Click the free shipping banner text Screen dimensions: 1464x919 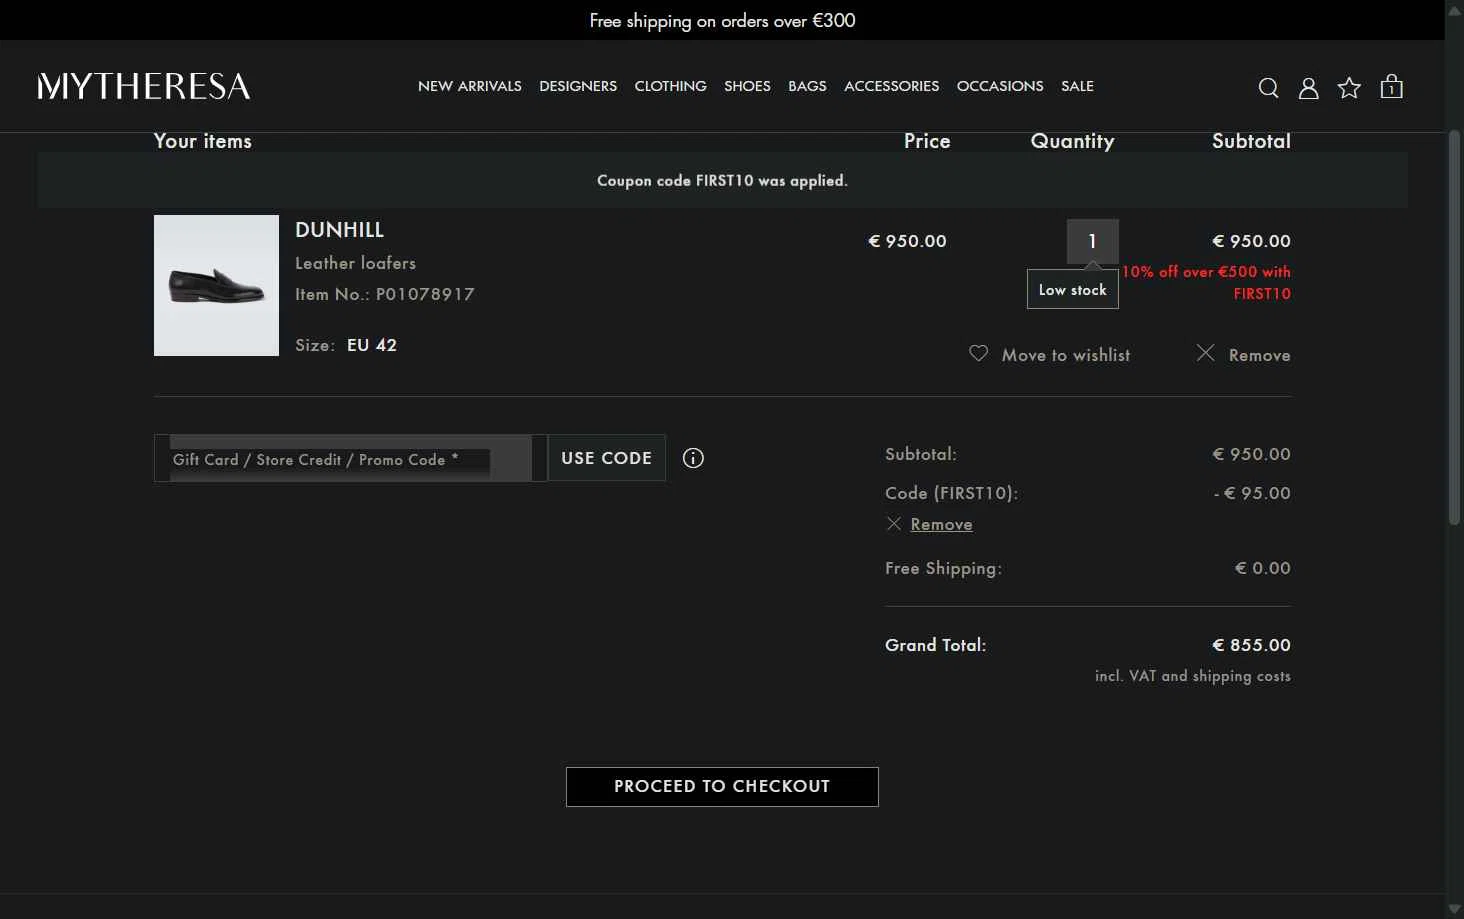pyautogui.click(x=722, y=20)
